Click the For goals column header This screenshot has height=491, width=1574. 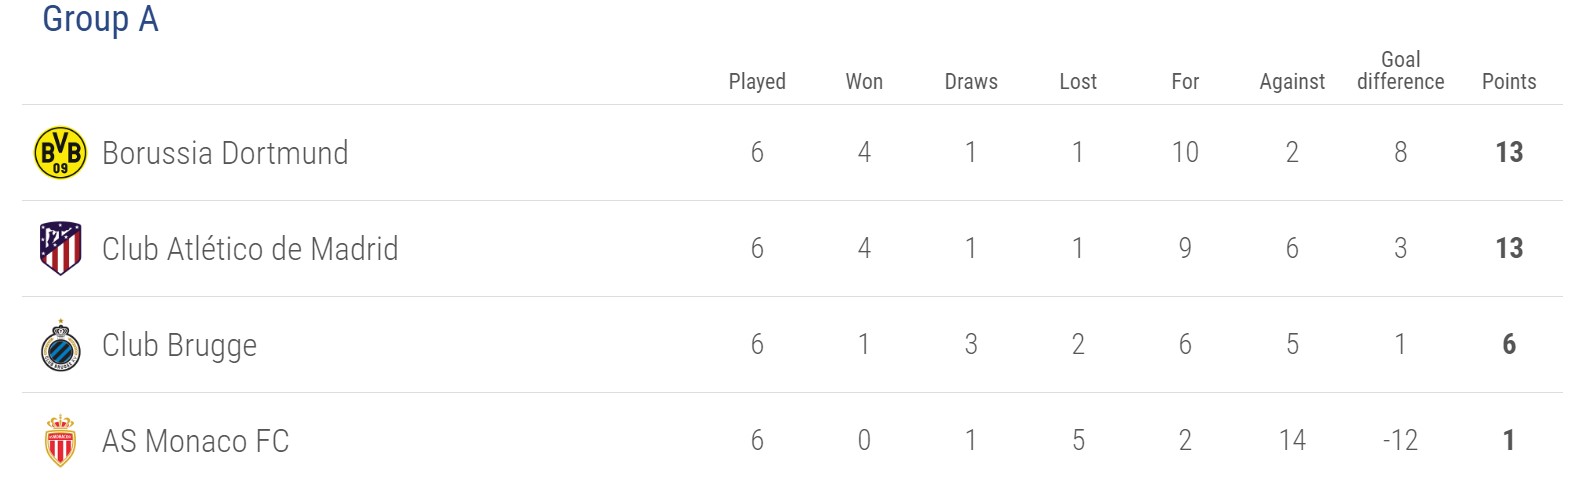[x=1185, y=82]
